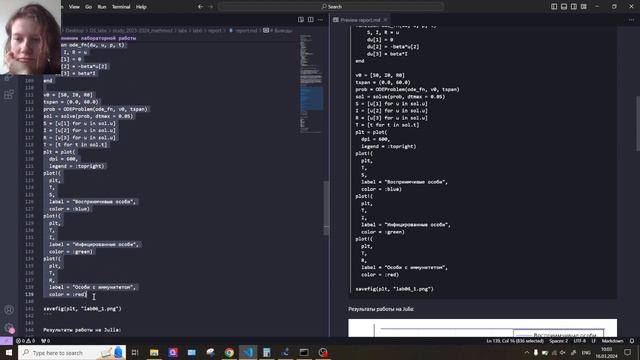640x360 pixels.
Task: Click the Выводы section breadcrumb
Action: click(x=279, y=30)
